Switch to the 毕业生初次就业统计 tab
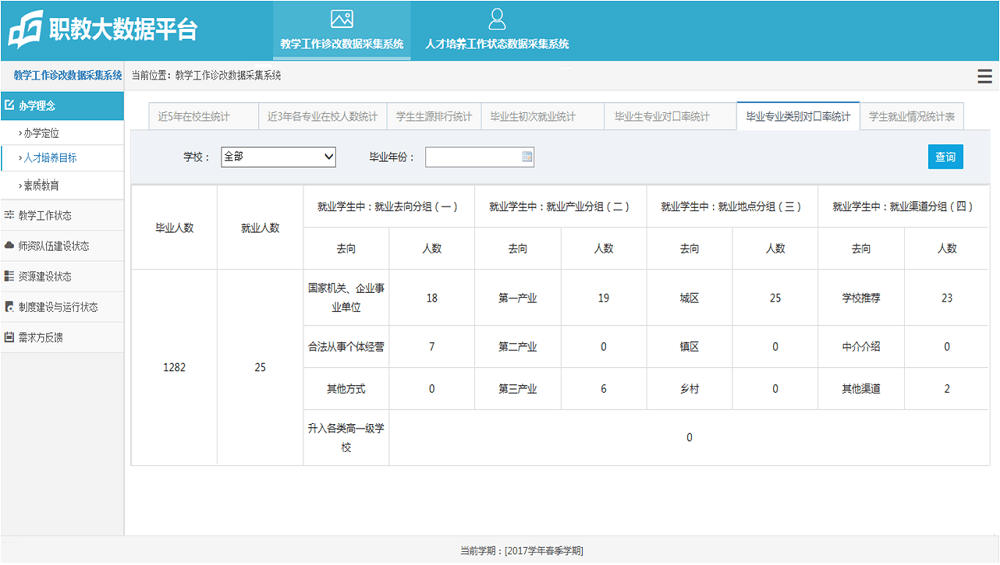This screenshot has height=565, width=1000. [x=543, y=117]
